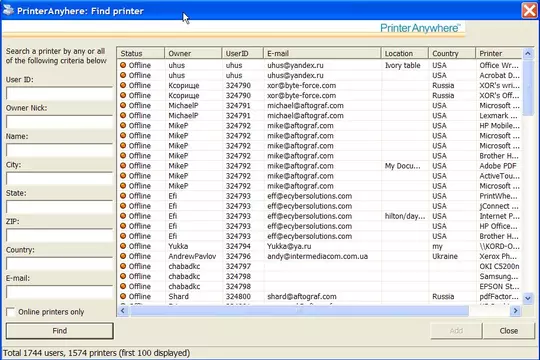Select the Xerox Ph... printer cell

498,256
